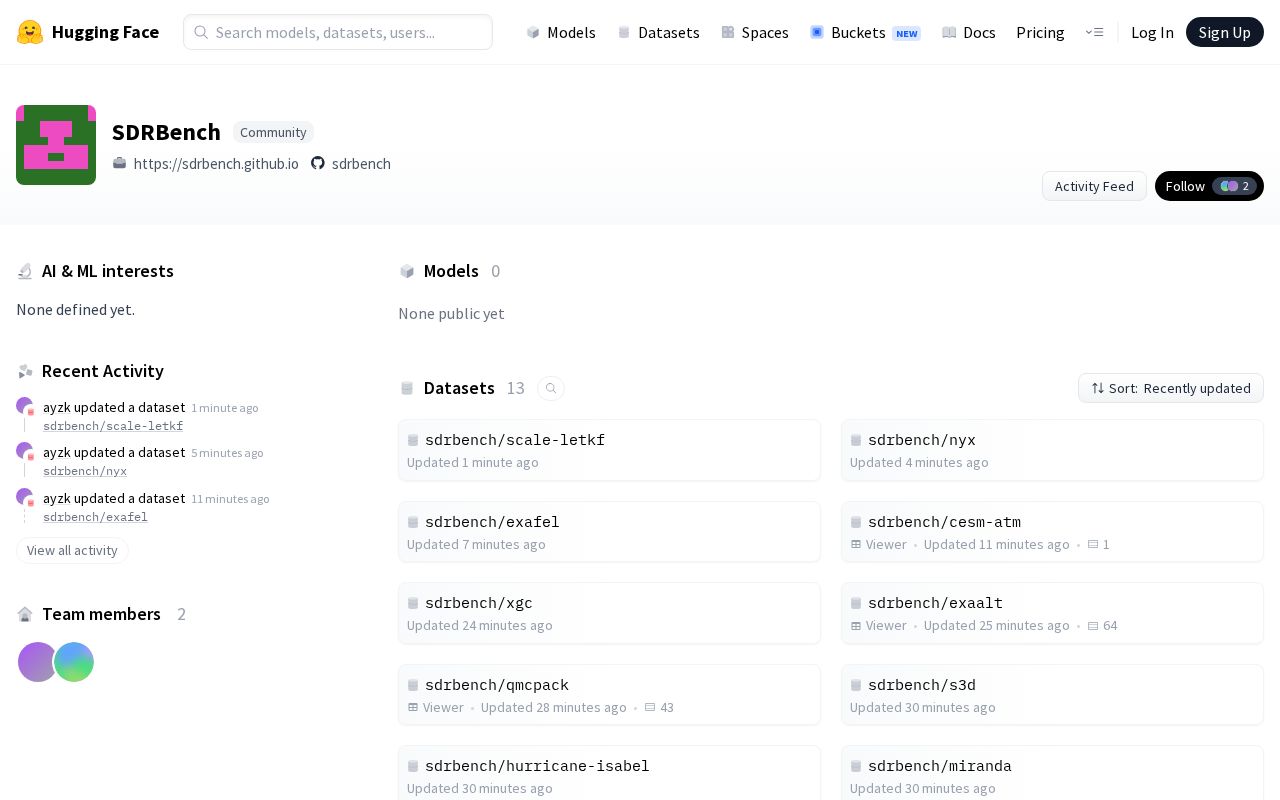Click the Sign Up button

[1225, 32]
